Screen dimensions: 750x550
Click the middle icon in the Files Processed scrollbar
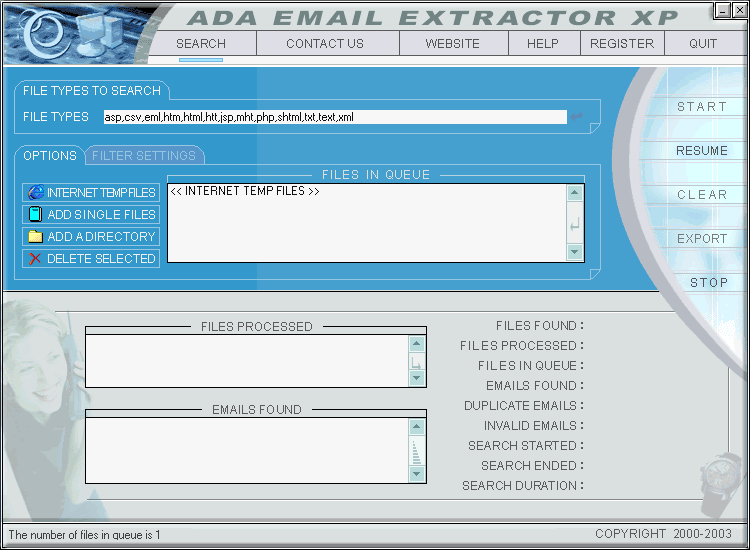click(x=416, y=363)
